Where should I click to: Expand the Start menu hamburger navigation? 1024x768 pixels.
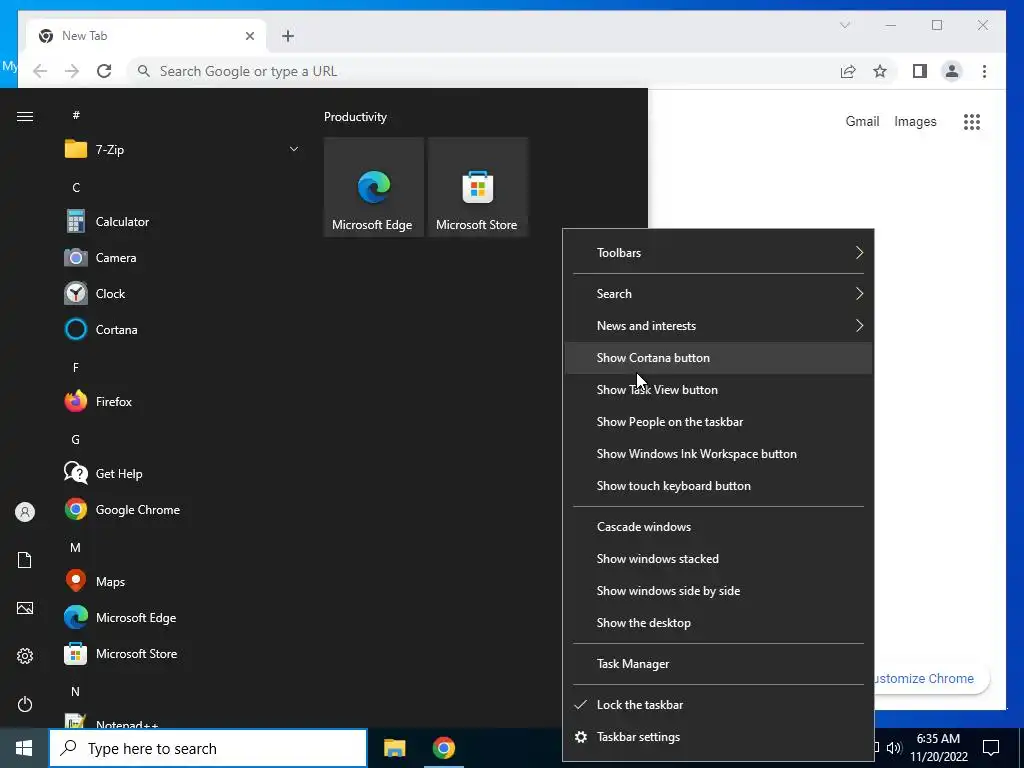pyautogui.click(x=25, y=116)
